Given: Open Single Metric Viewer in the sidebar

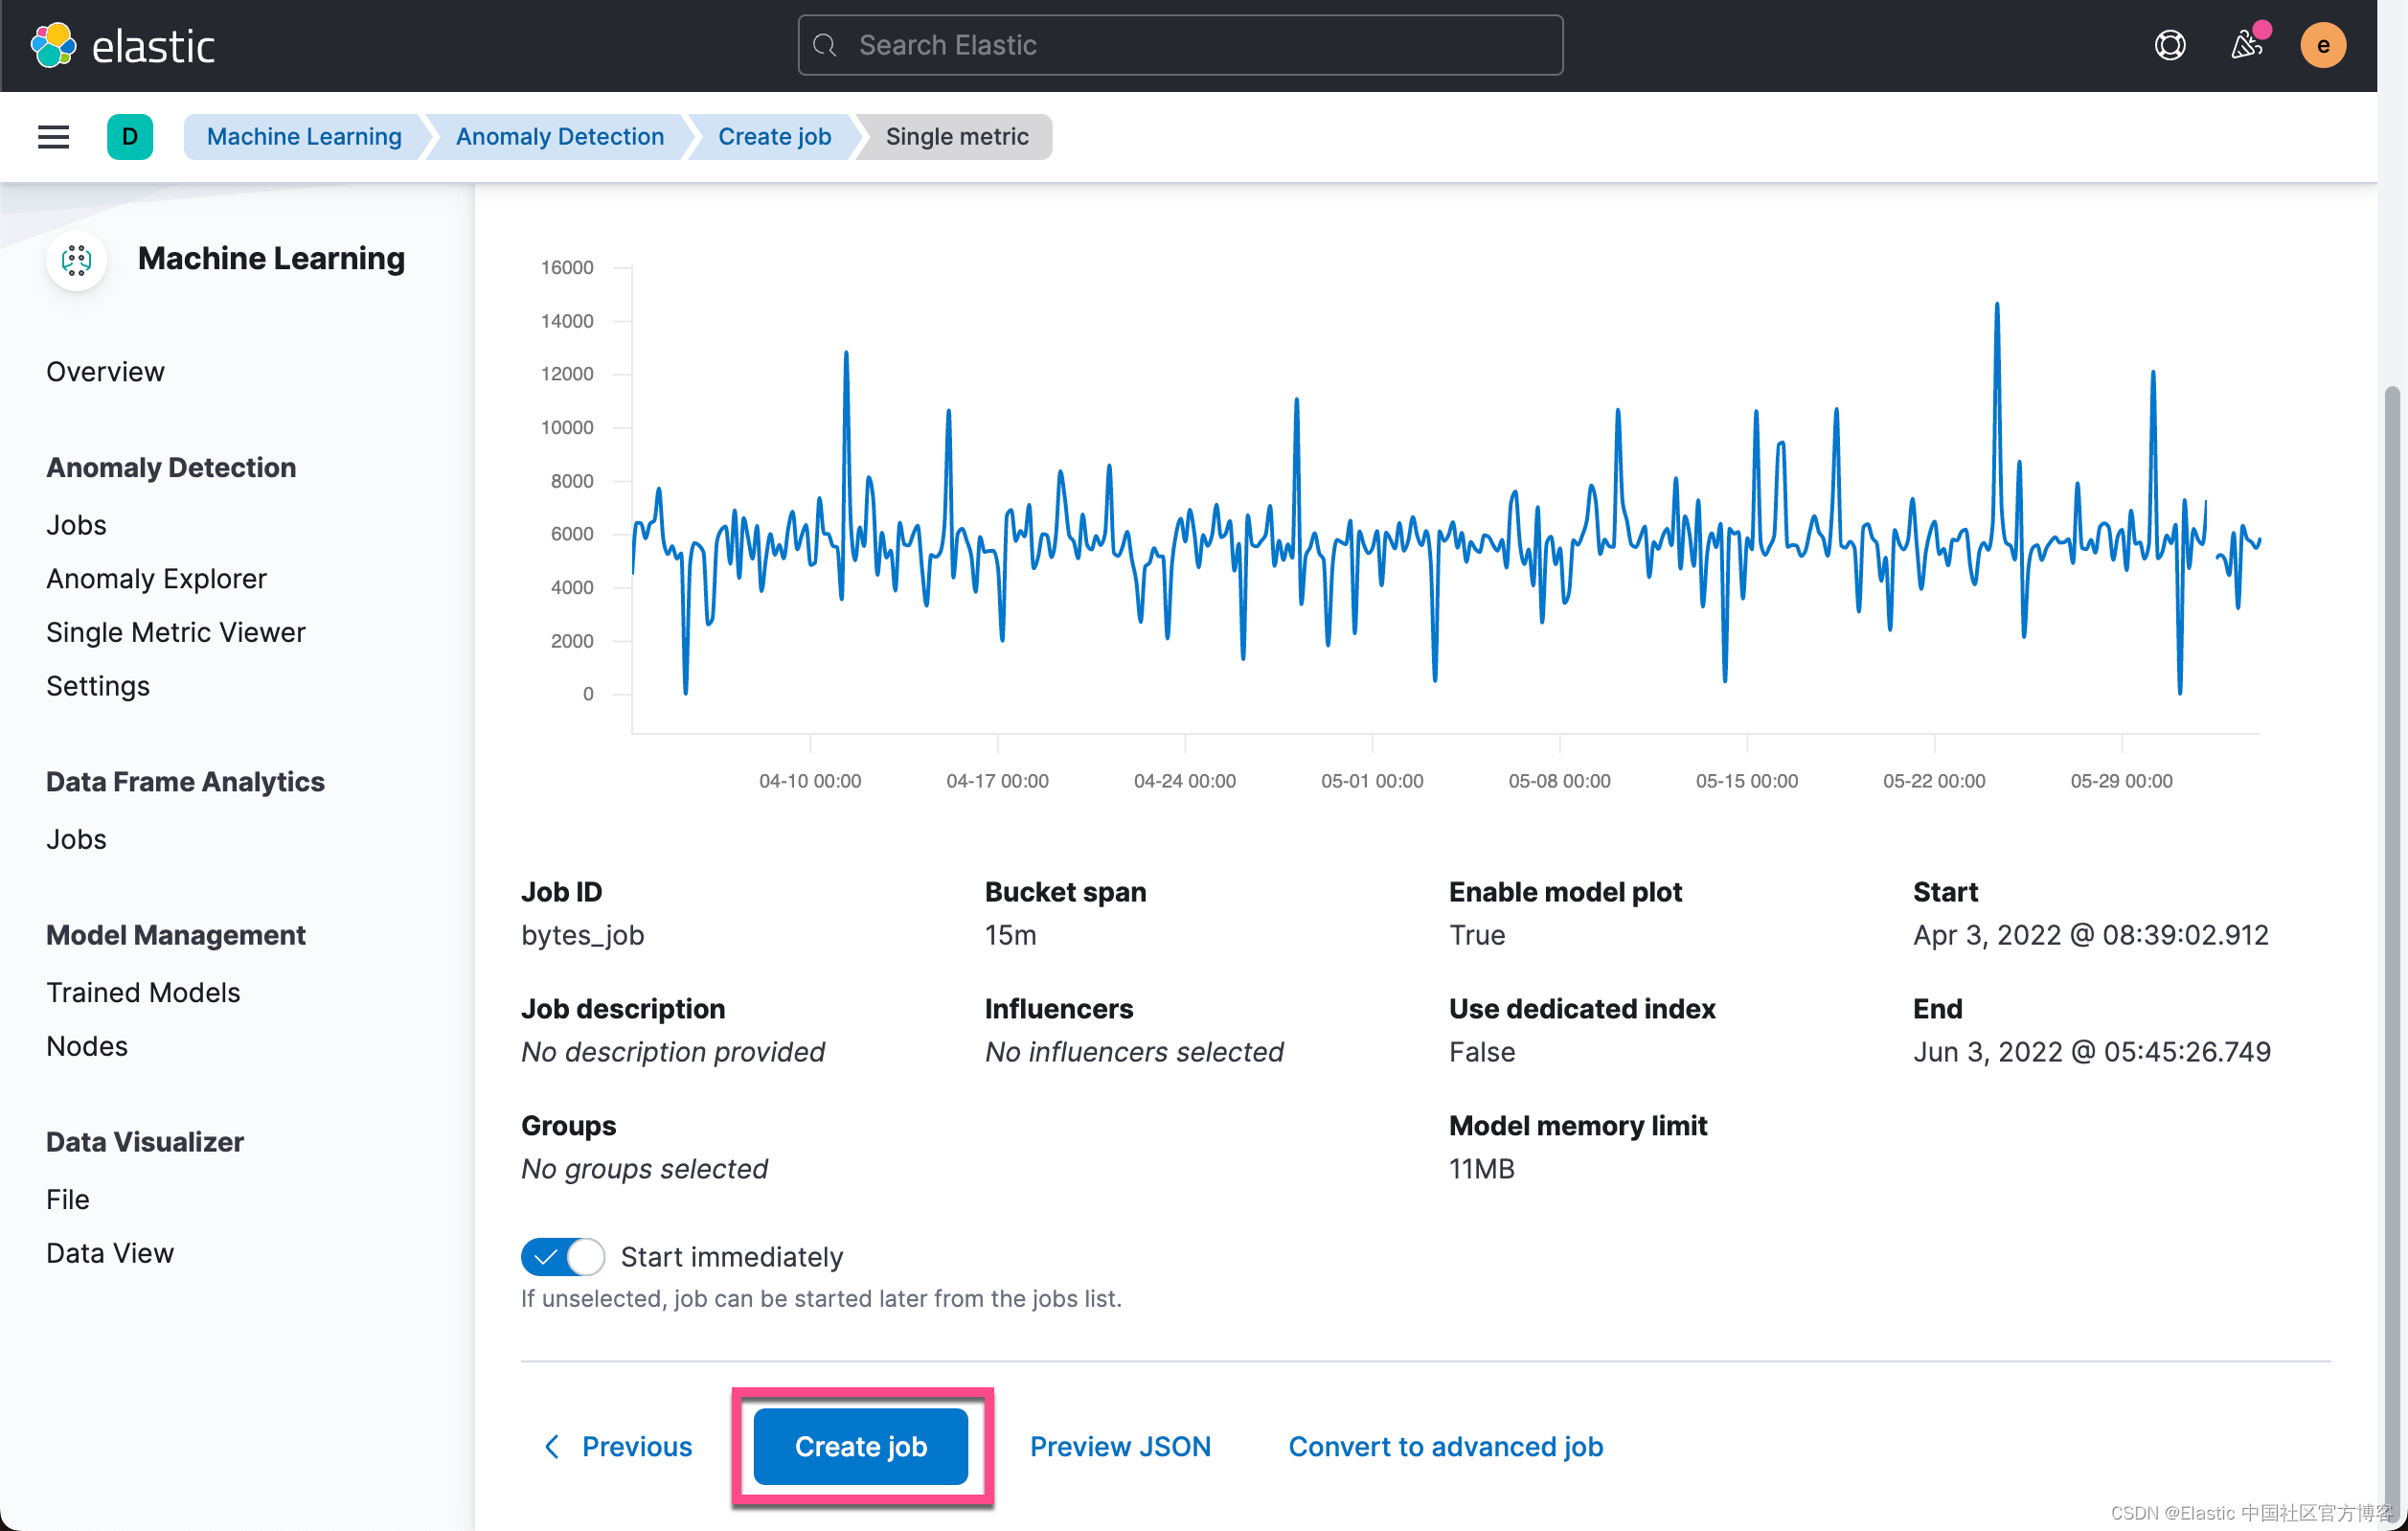Looking at the screenshot, I should 175,632.
